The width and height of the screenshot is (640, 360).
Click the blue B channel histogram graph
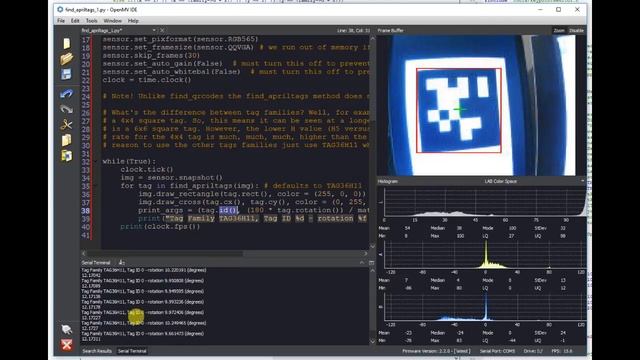point(485,307)
